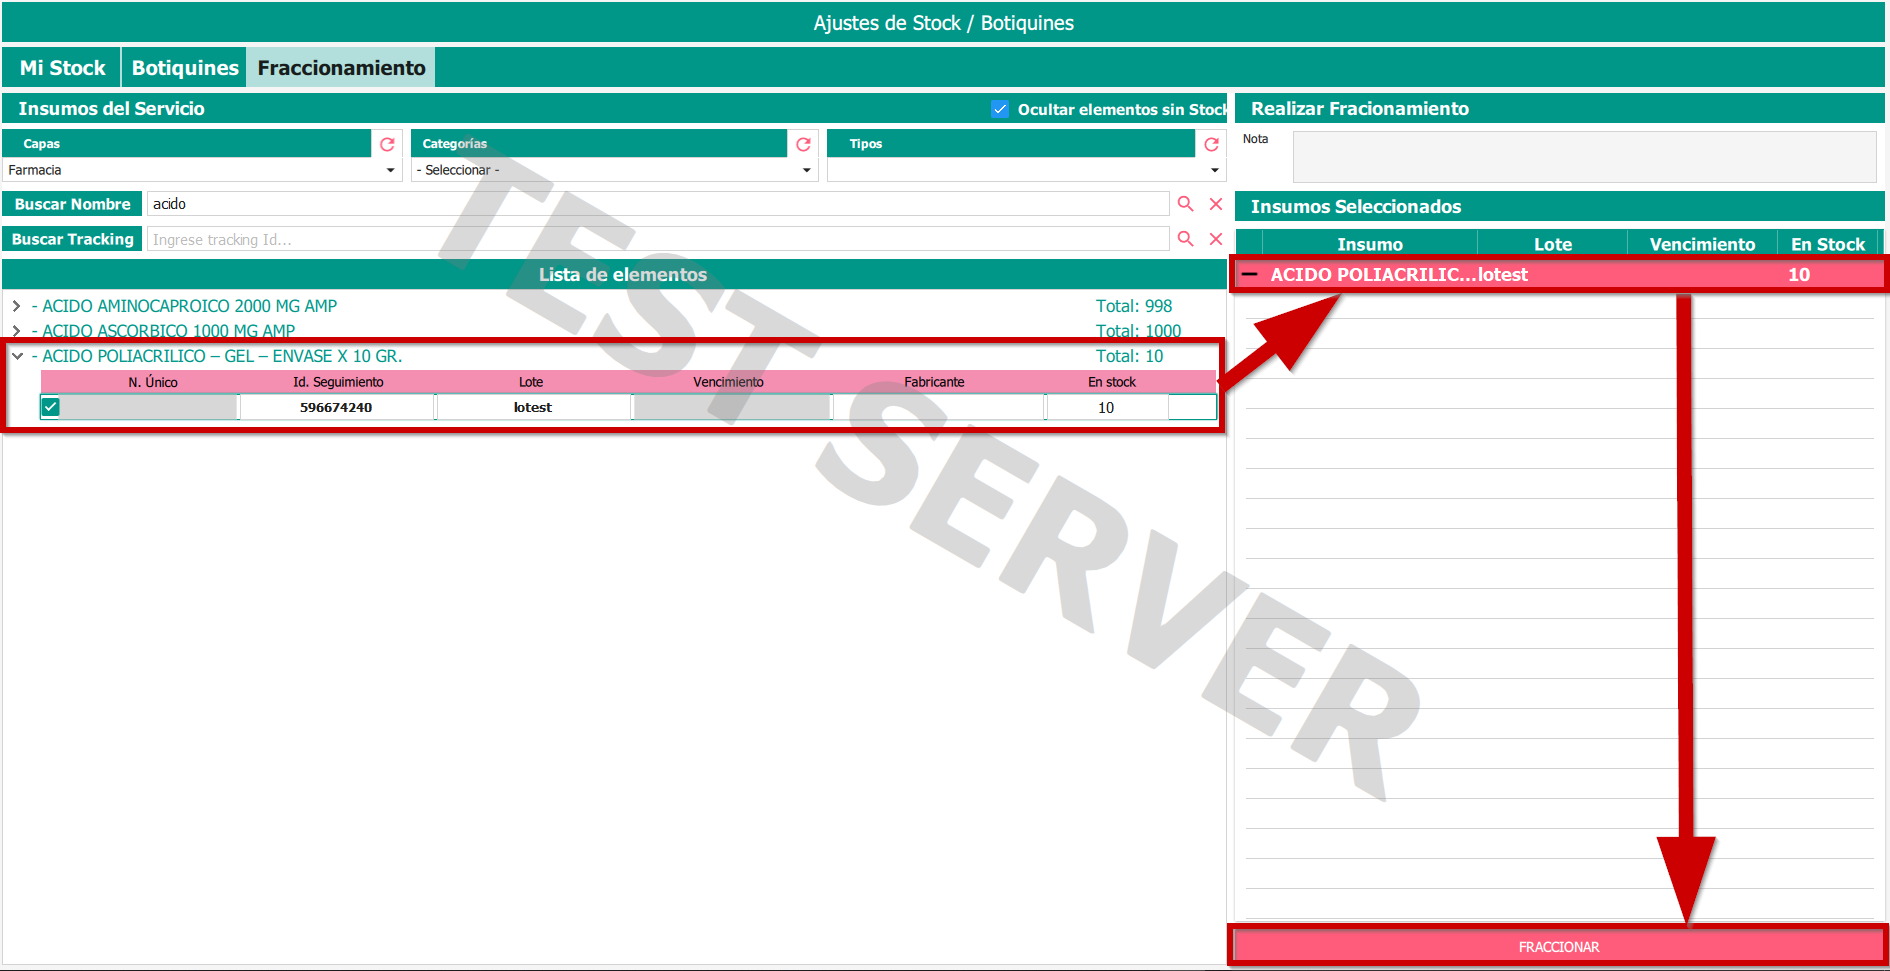Viewport: 1890px width, 971px height.
Task: Click the Buscar Tracking search magnifier
Action: click(1185, 239)
